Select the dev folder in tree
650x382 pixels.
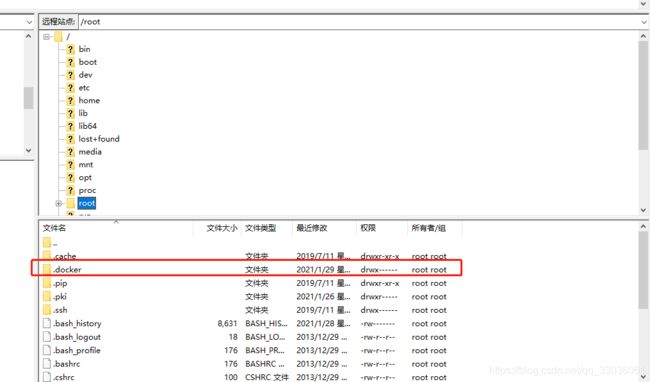(85, 75)
